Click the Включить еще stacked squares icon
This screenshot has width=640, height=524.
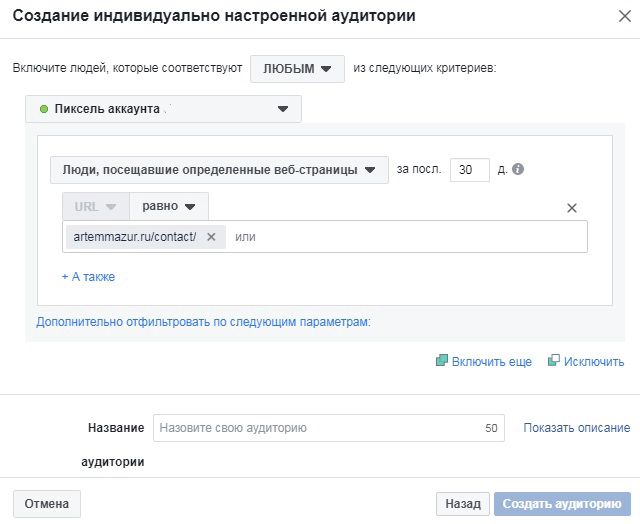coord(442,360)
